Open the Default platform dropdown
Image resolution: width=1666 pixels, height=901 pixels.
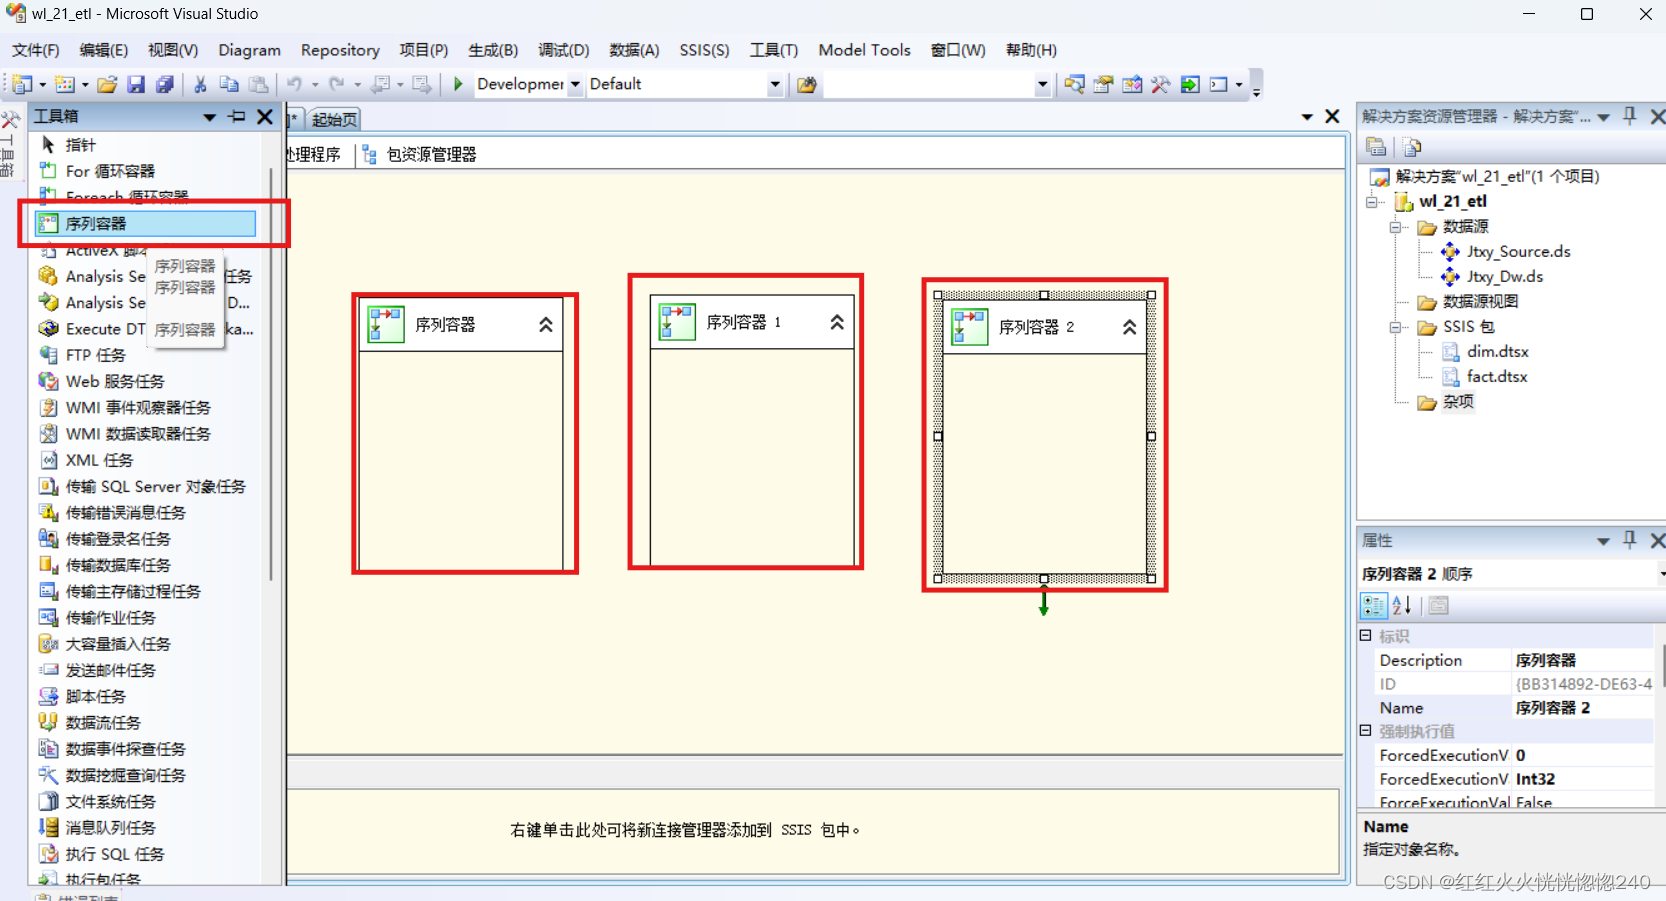[x=775, y=85]
